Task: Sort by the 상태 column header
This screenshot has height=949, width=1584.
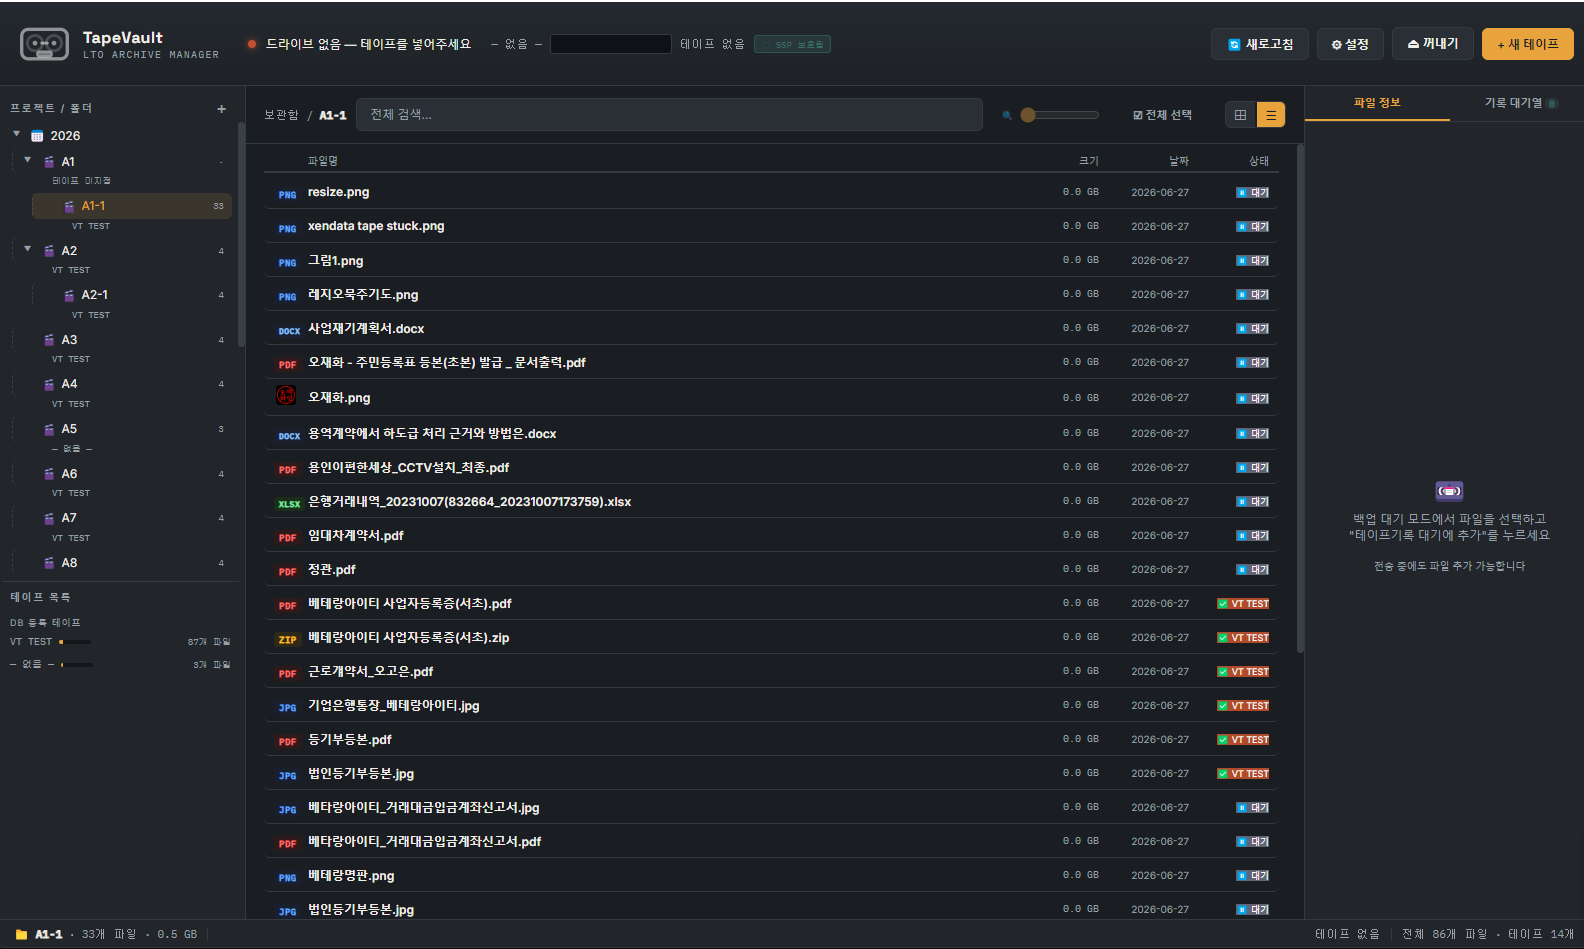Action: 1259,161
